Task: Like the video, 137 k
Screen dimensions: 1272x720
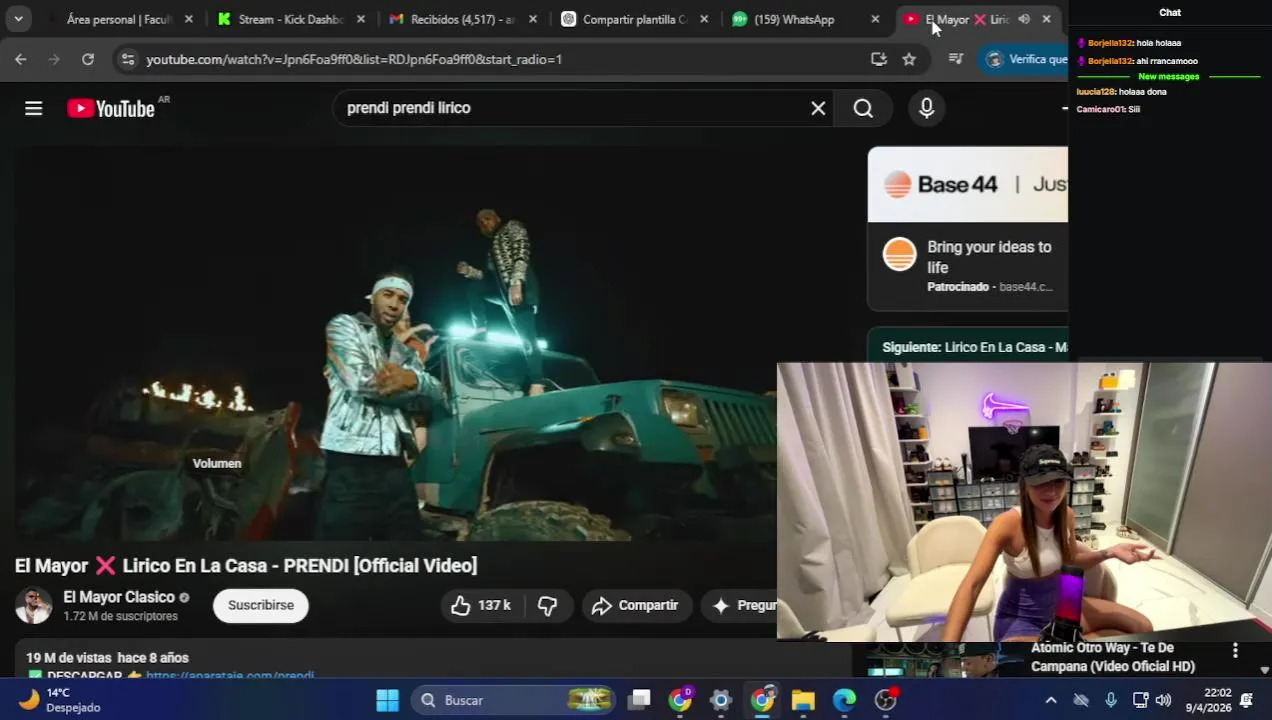Action: point(482,605)
